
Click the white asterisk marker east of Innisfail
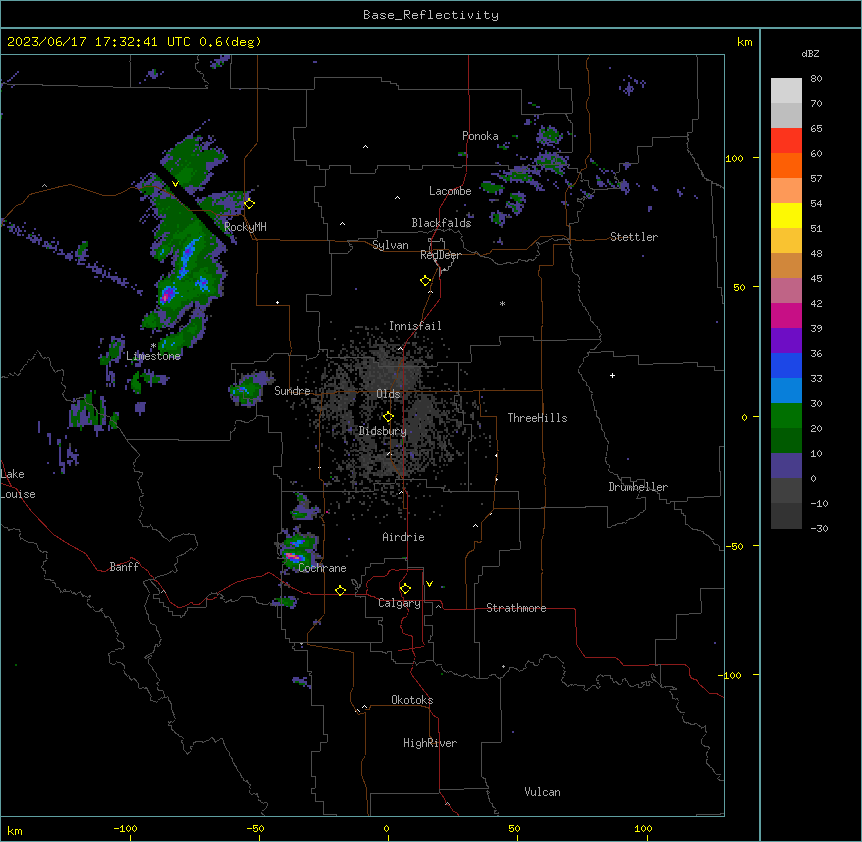pyautogui.click(x=502, y=303)
